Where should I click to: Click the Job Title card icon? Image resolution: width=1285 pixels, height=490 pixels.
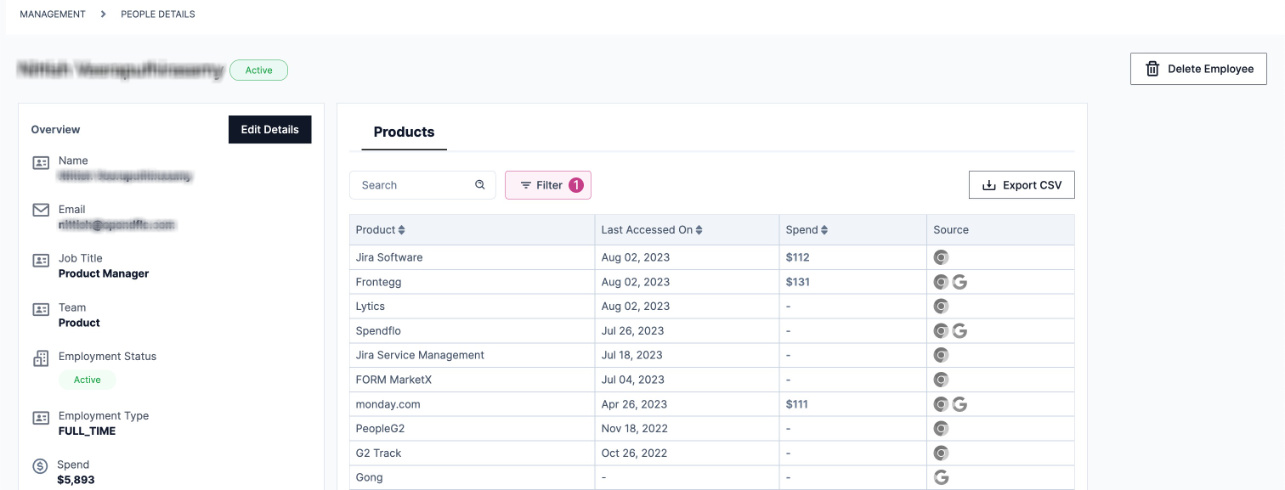(41, 260)
